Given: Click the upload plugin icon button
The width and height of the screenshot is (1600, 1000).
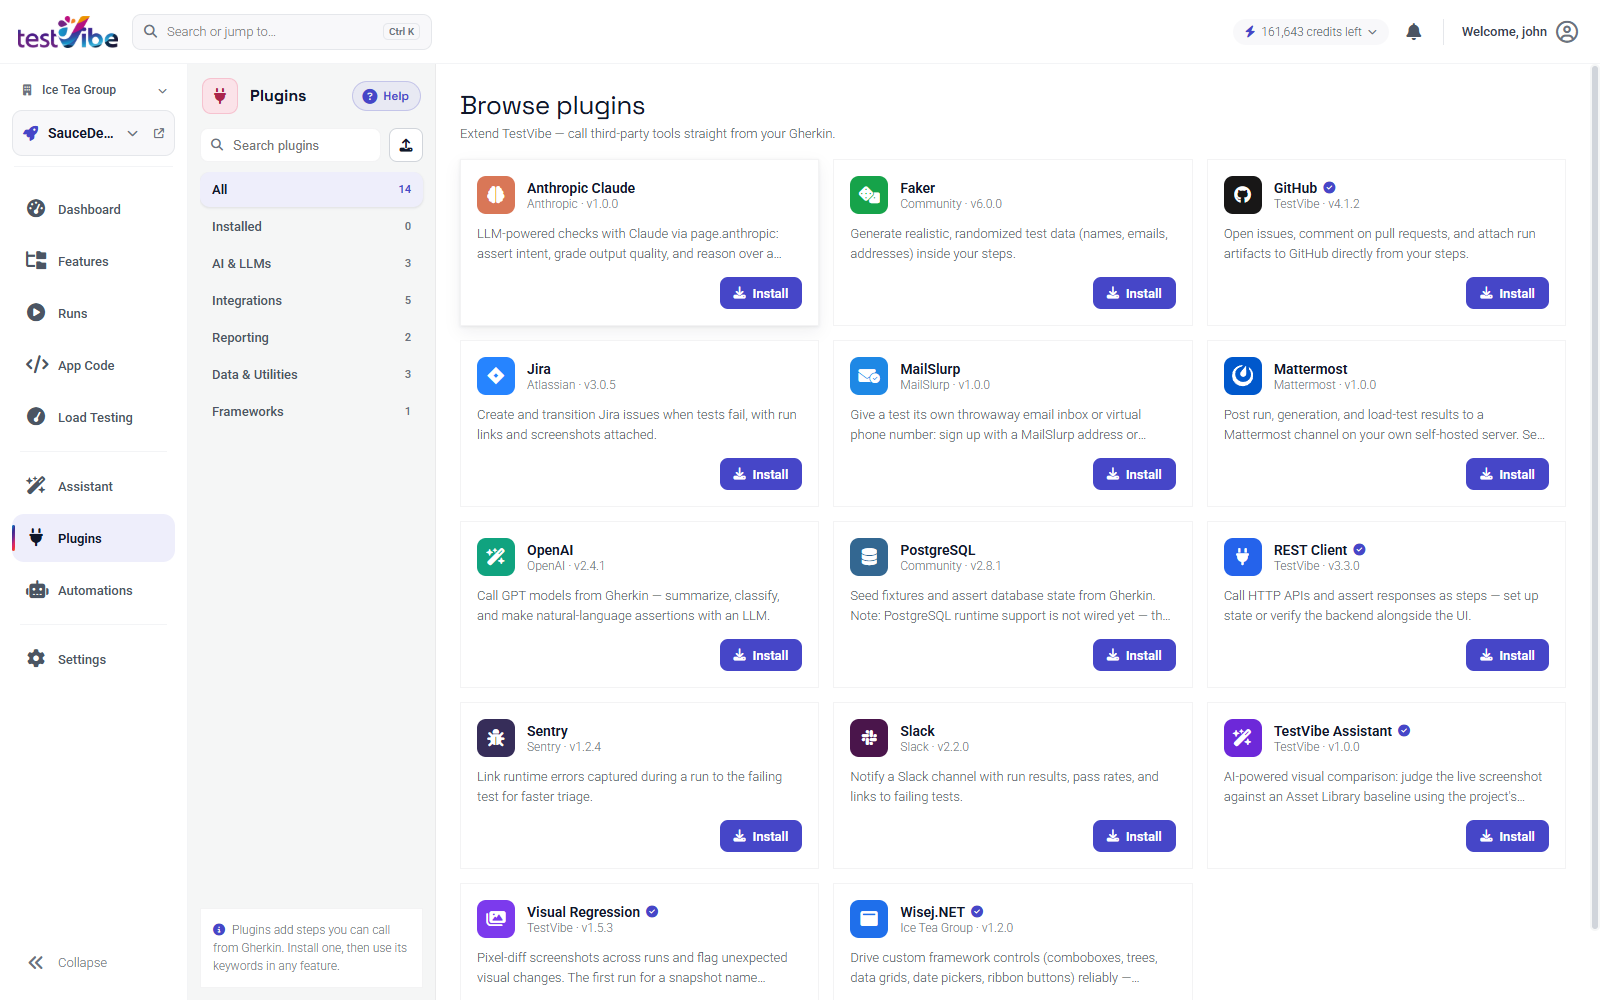Looking at the screenshot, I should 406,145.
